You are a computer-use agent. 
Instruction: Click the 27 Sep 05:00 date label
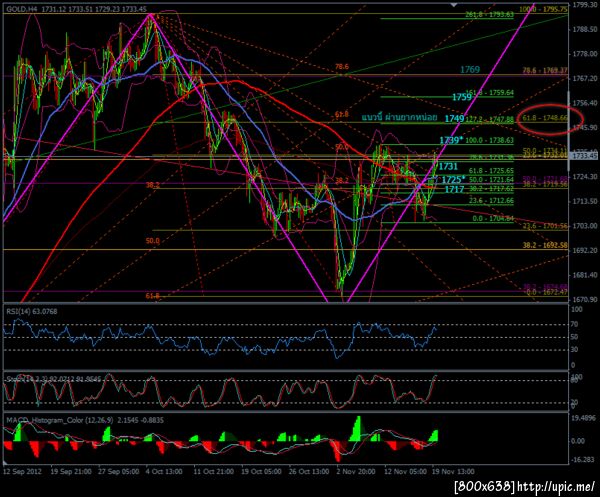(118, 471)
